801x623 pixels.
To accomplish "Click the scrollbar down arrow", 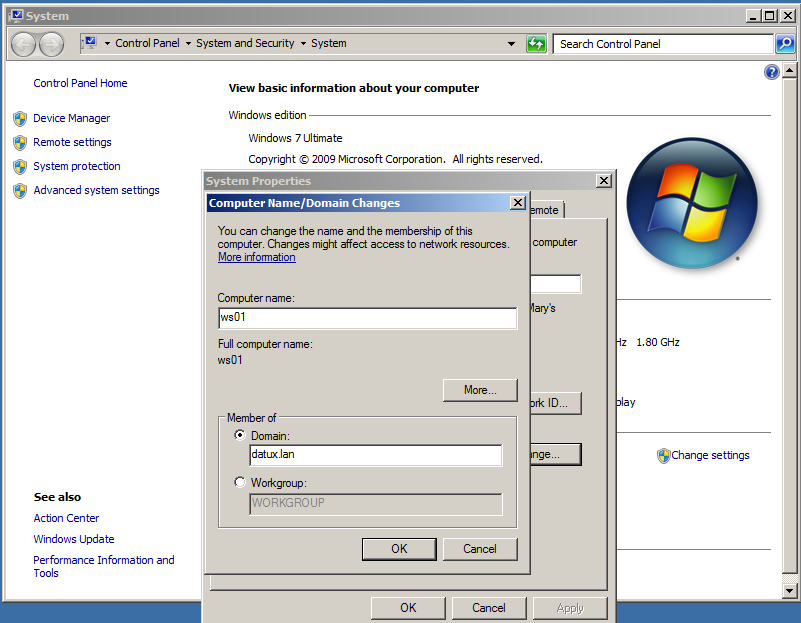I will (789, 591).
